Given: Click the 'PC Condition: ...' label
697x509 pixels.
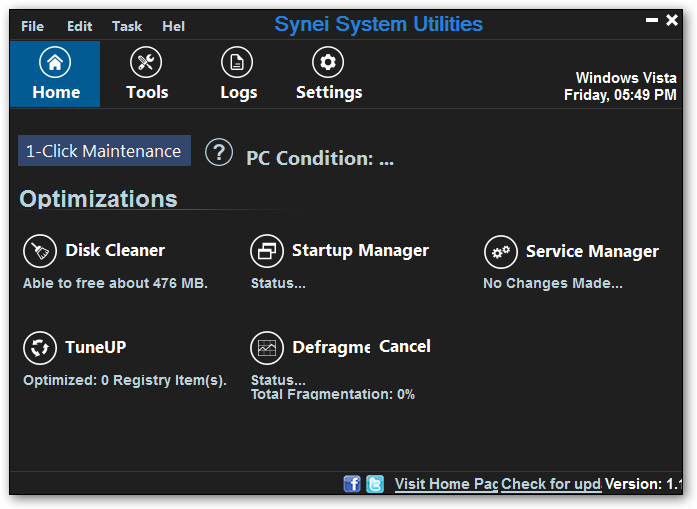Looking at the screenshot, I should pyautogui.click(x=320, y=159).
